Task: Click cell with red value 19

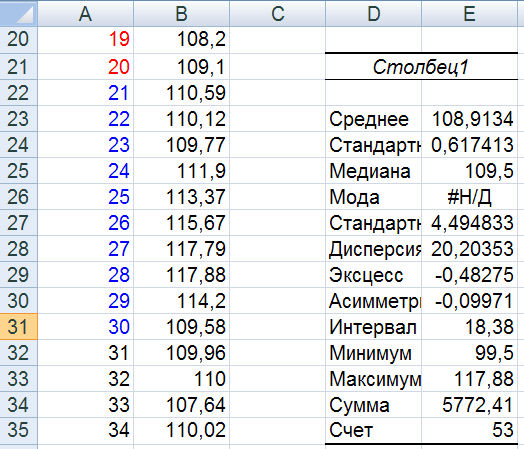Action: click(x=86, y=40)
